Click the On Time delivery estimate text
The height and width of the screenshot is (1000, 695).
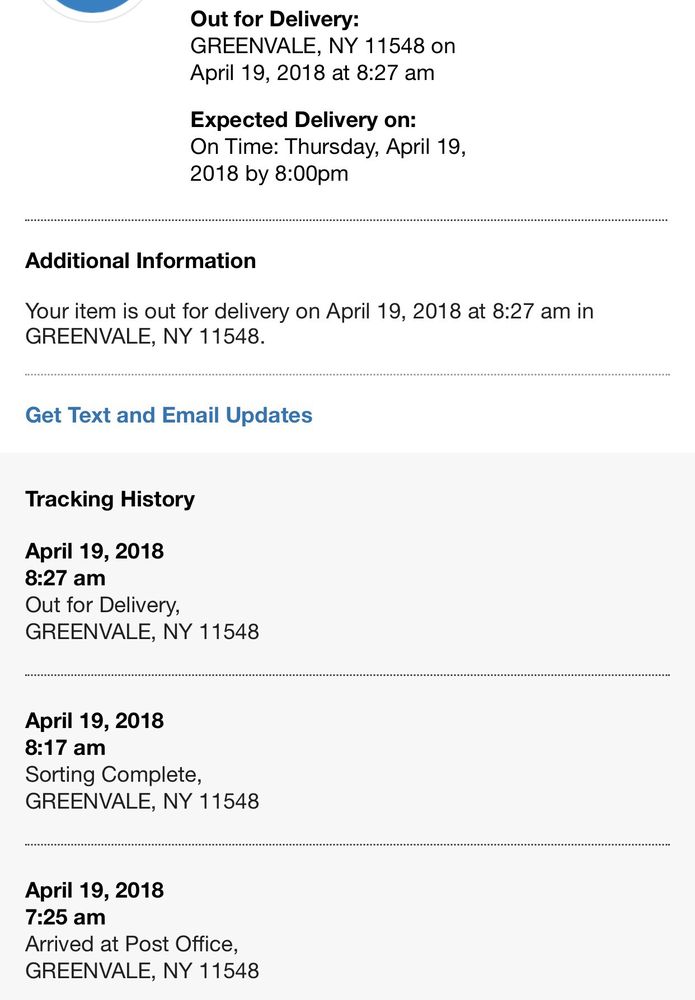coord(330,146)
